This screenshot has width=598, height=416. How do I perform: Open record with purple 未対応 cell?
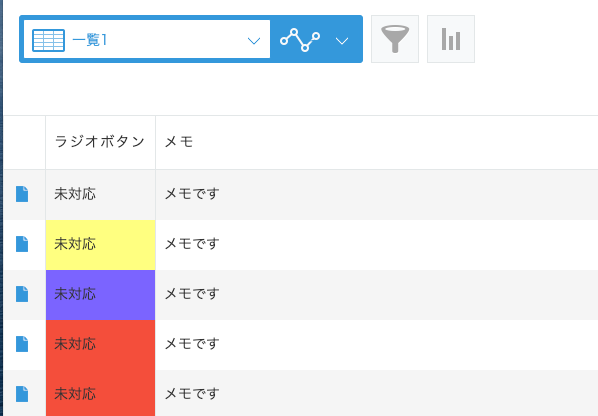[22, 294]
